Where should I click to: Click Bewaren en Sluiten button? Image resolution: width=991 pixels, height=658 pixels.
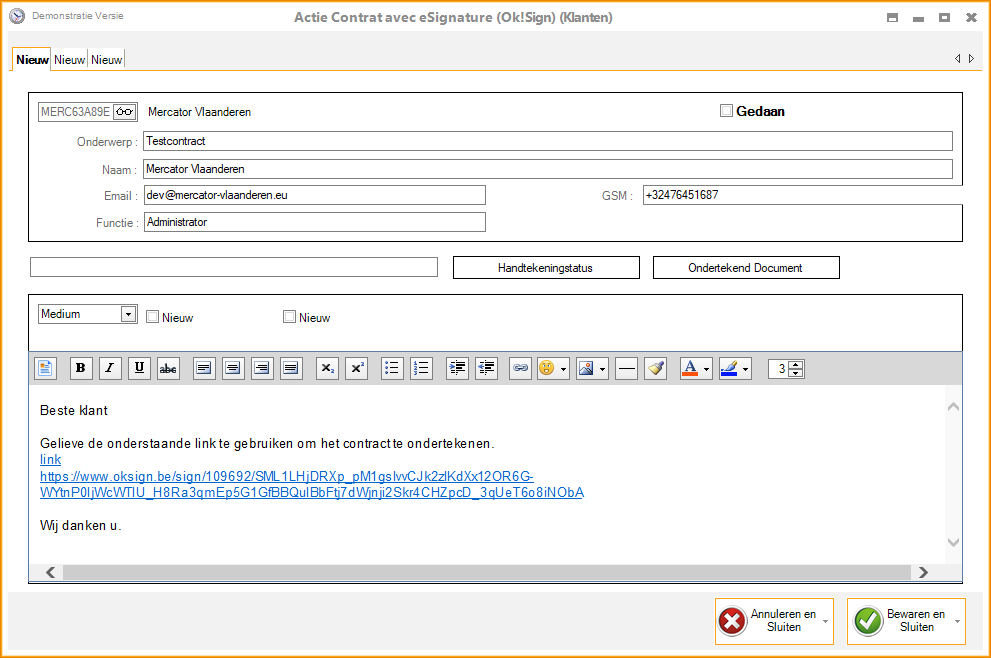(901, 621)
